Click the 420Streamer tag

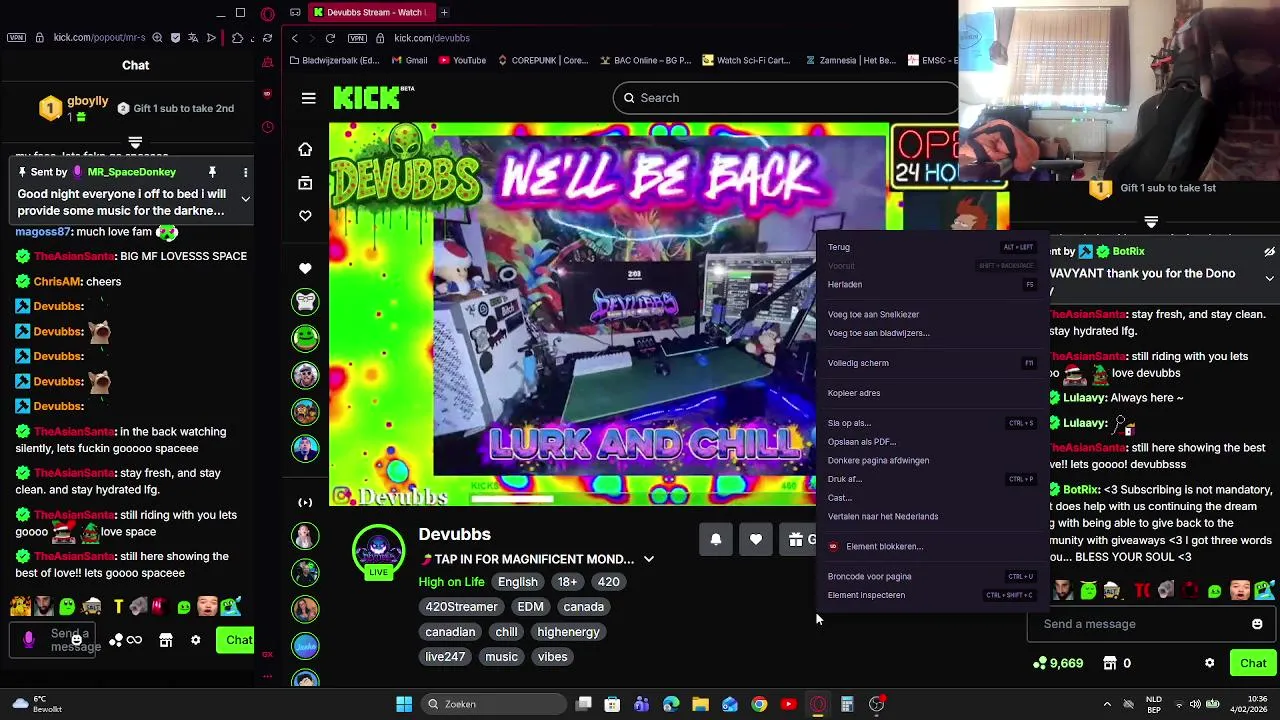(461, 607)
